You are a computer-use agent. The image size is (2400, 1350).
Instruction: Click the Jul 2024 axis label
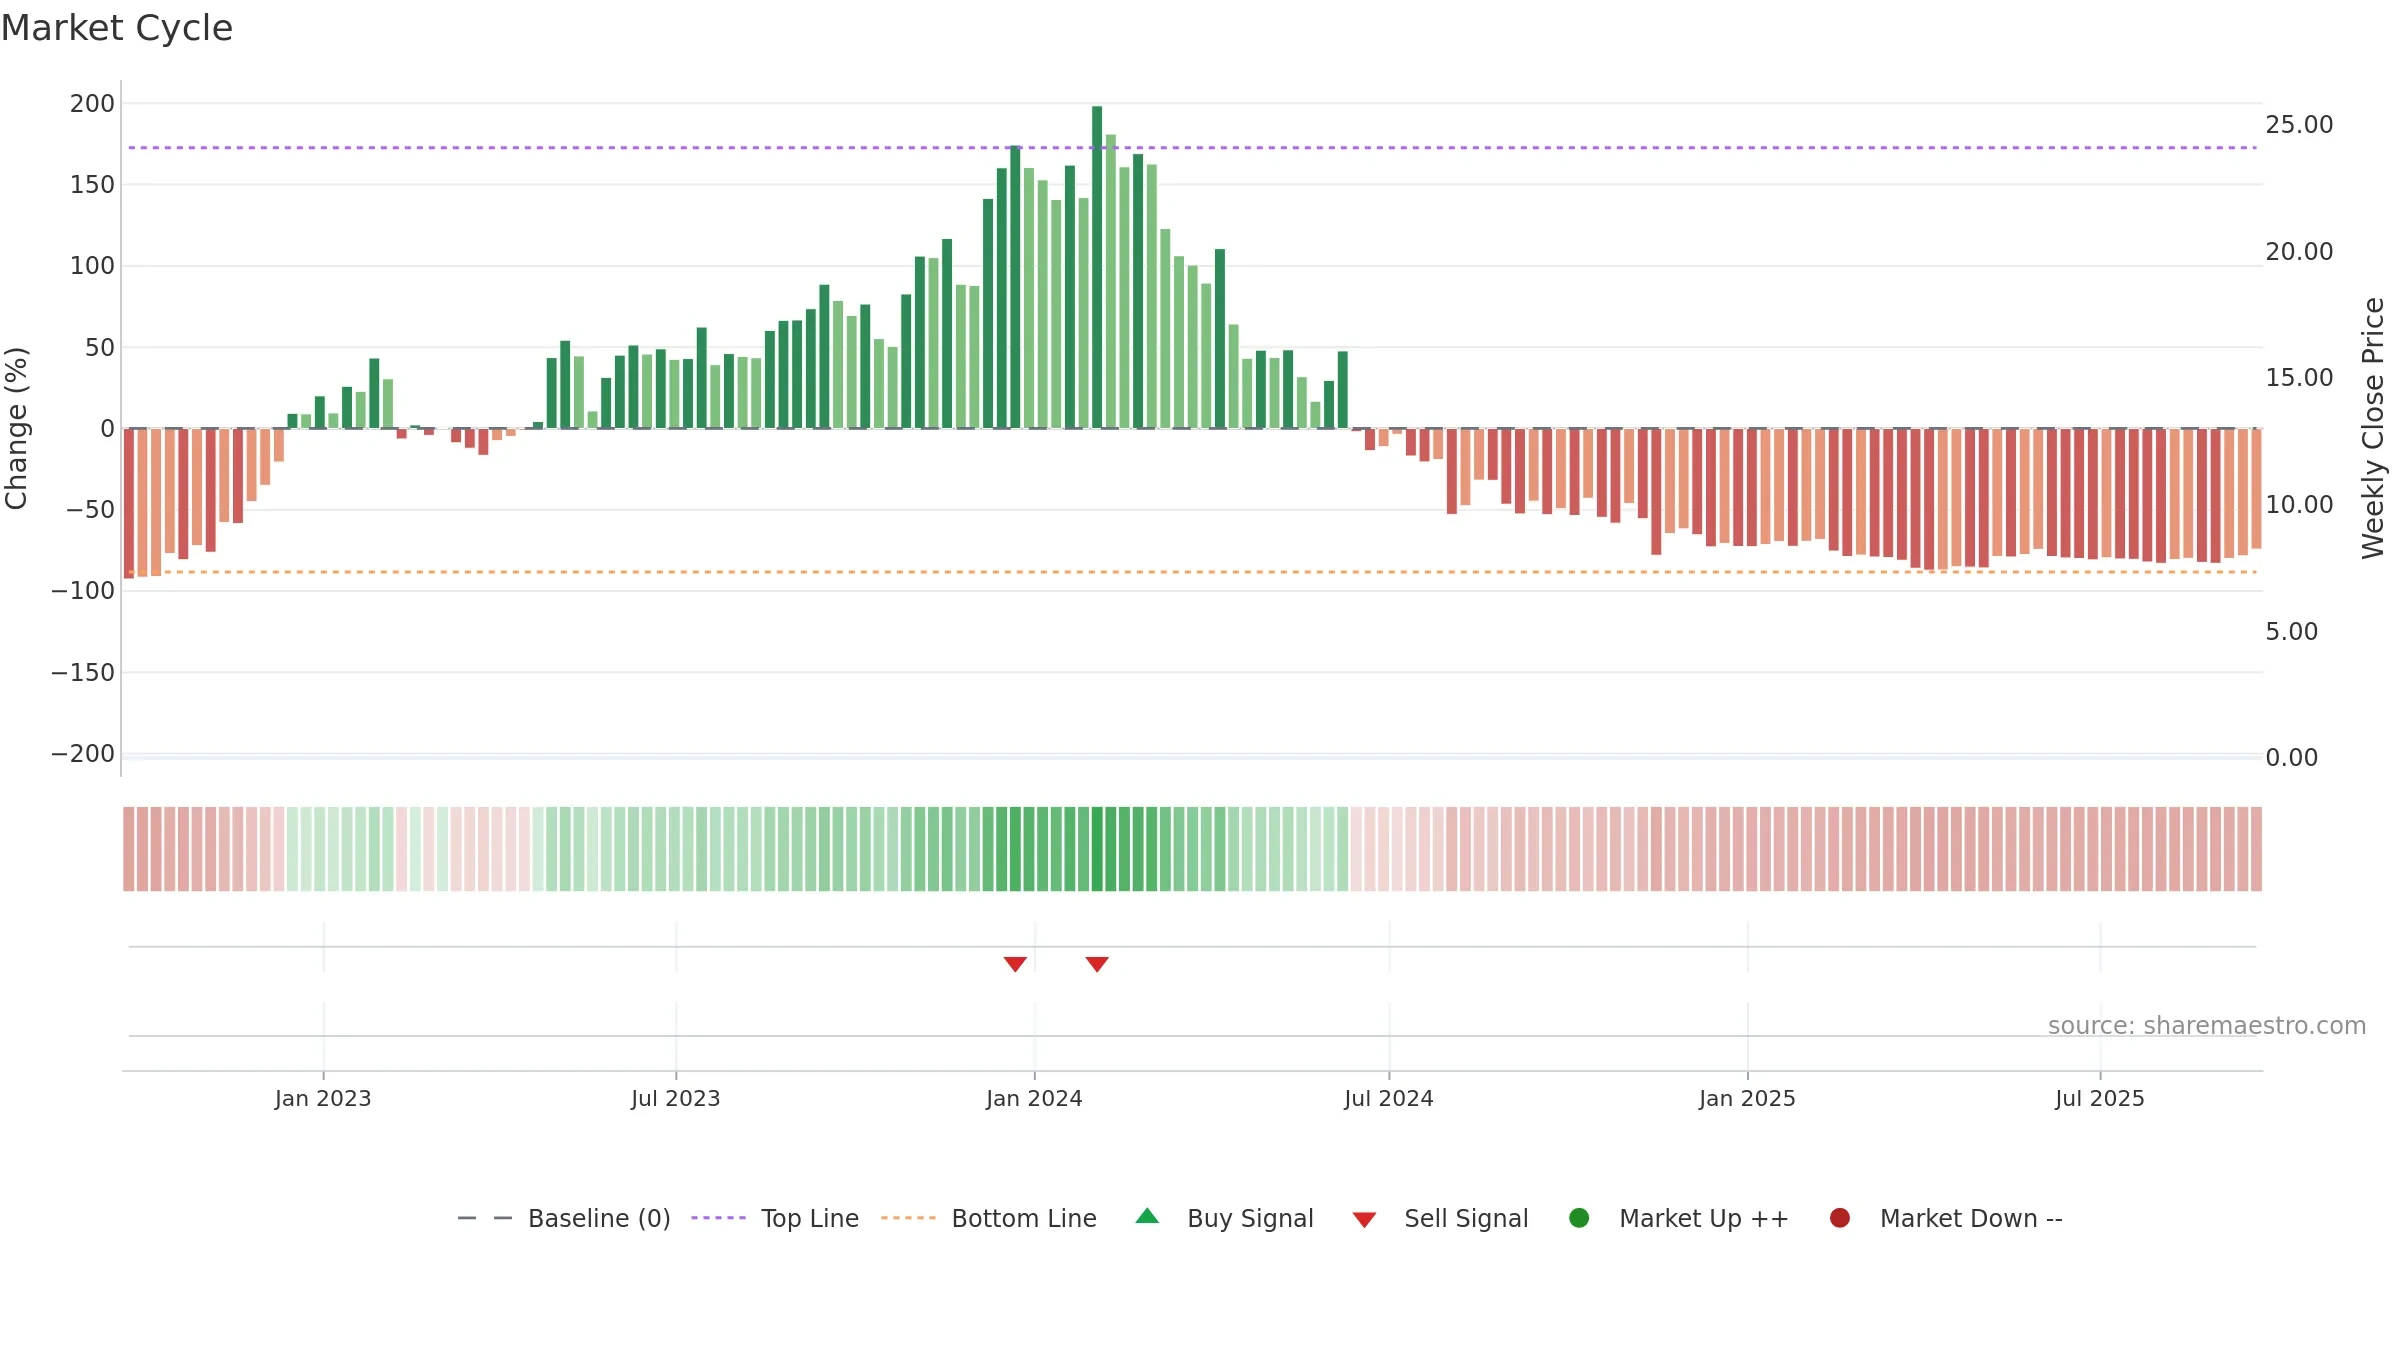[x=1389, y=1098]
